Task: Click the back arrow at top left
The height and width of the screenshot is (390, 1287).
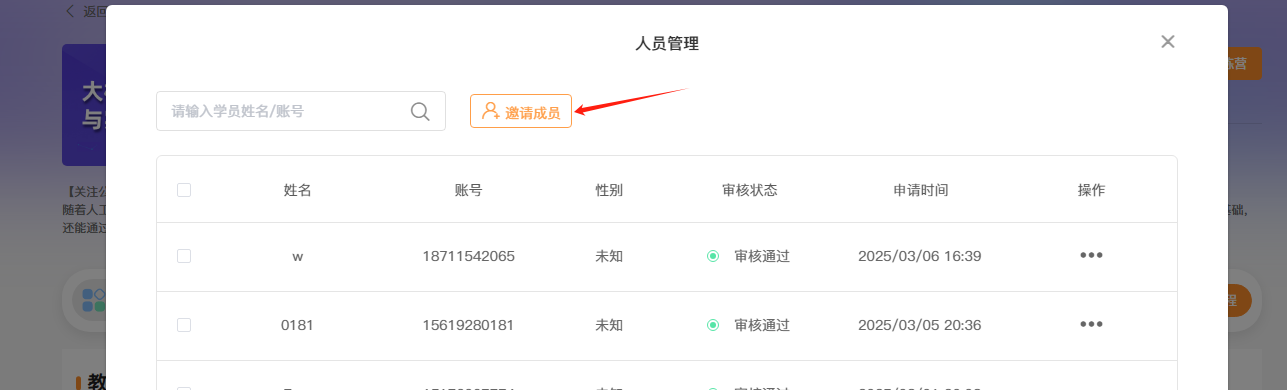Action: 69,11
